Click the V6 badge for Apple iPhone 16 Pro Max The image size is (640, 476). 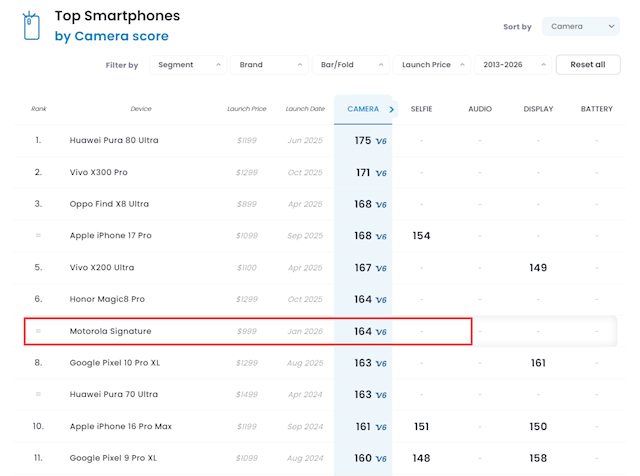(x=380, y=427)
